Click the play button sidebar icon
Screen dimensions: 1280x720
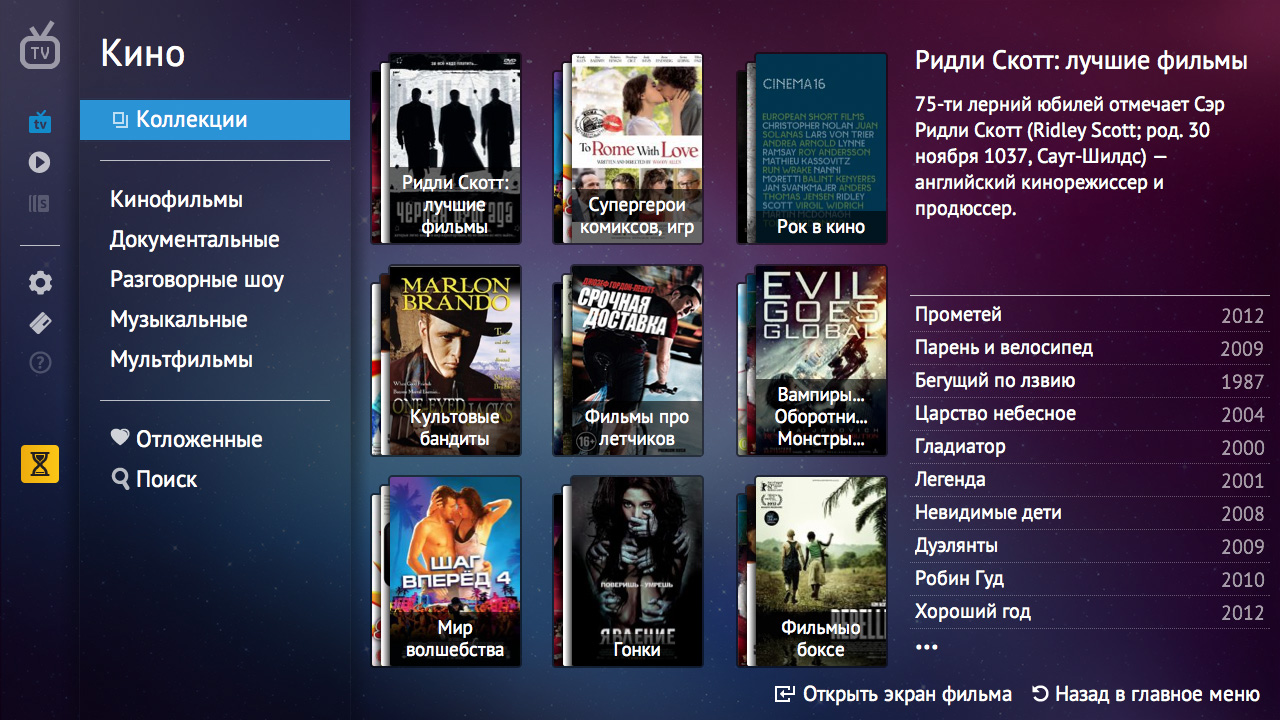[x=40, y=162]
